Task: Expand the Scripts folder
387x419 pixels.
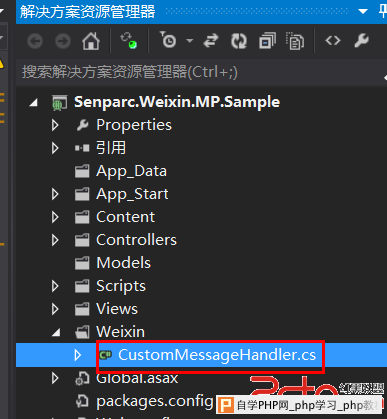Action: tap(55, 286)
